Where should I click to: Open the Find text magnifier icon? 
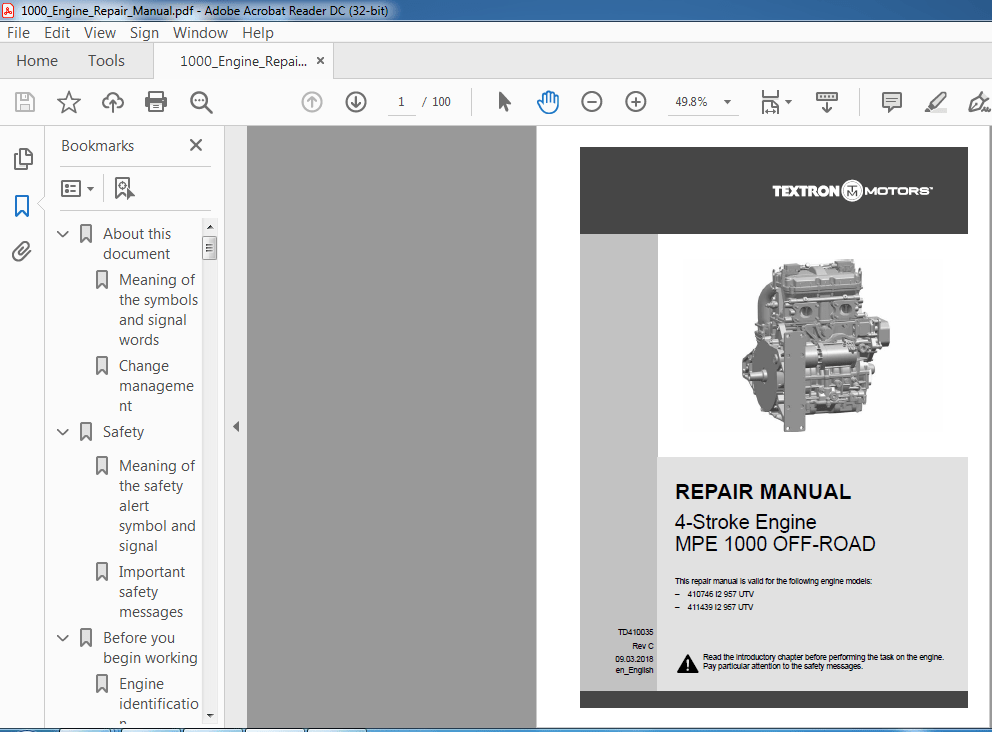click(201, 102)
